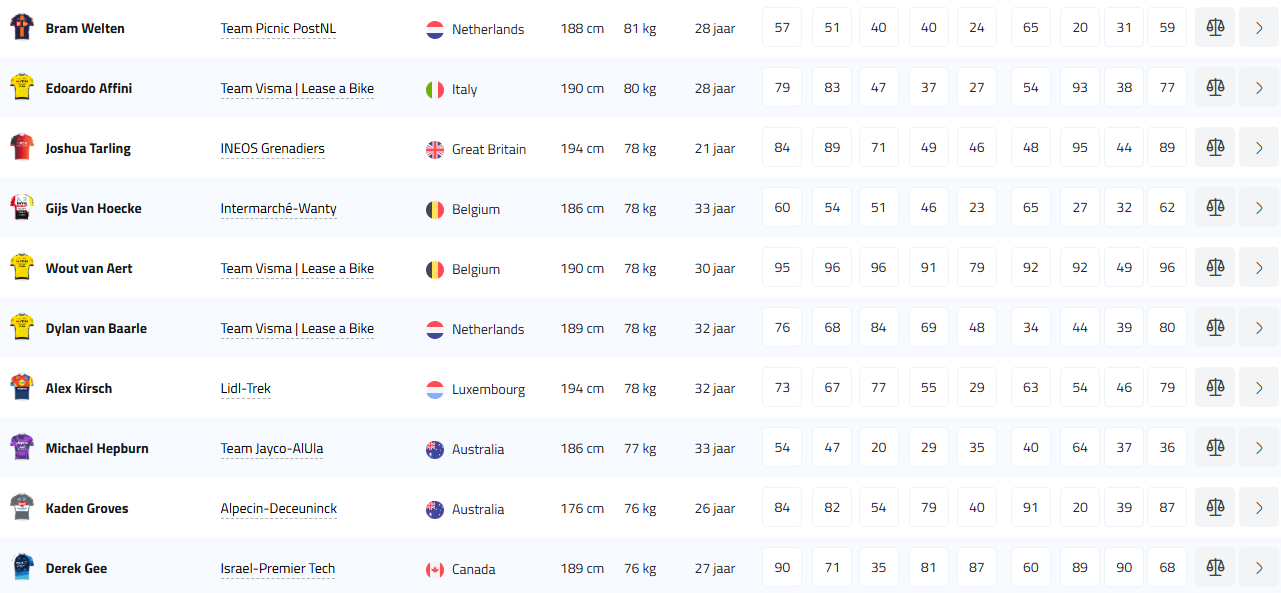Click Kaden Groves' jersey icon

pyautogui.click(x=21, y=508)
